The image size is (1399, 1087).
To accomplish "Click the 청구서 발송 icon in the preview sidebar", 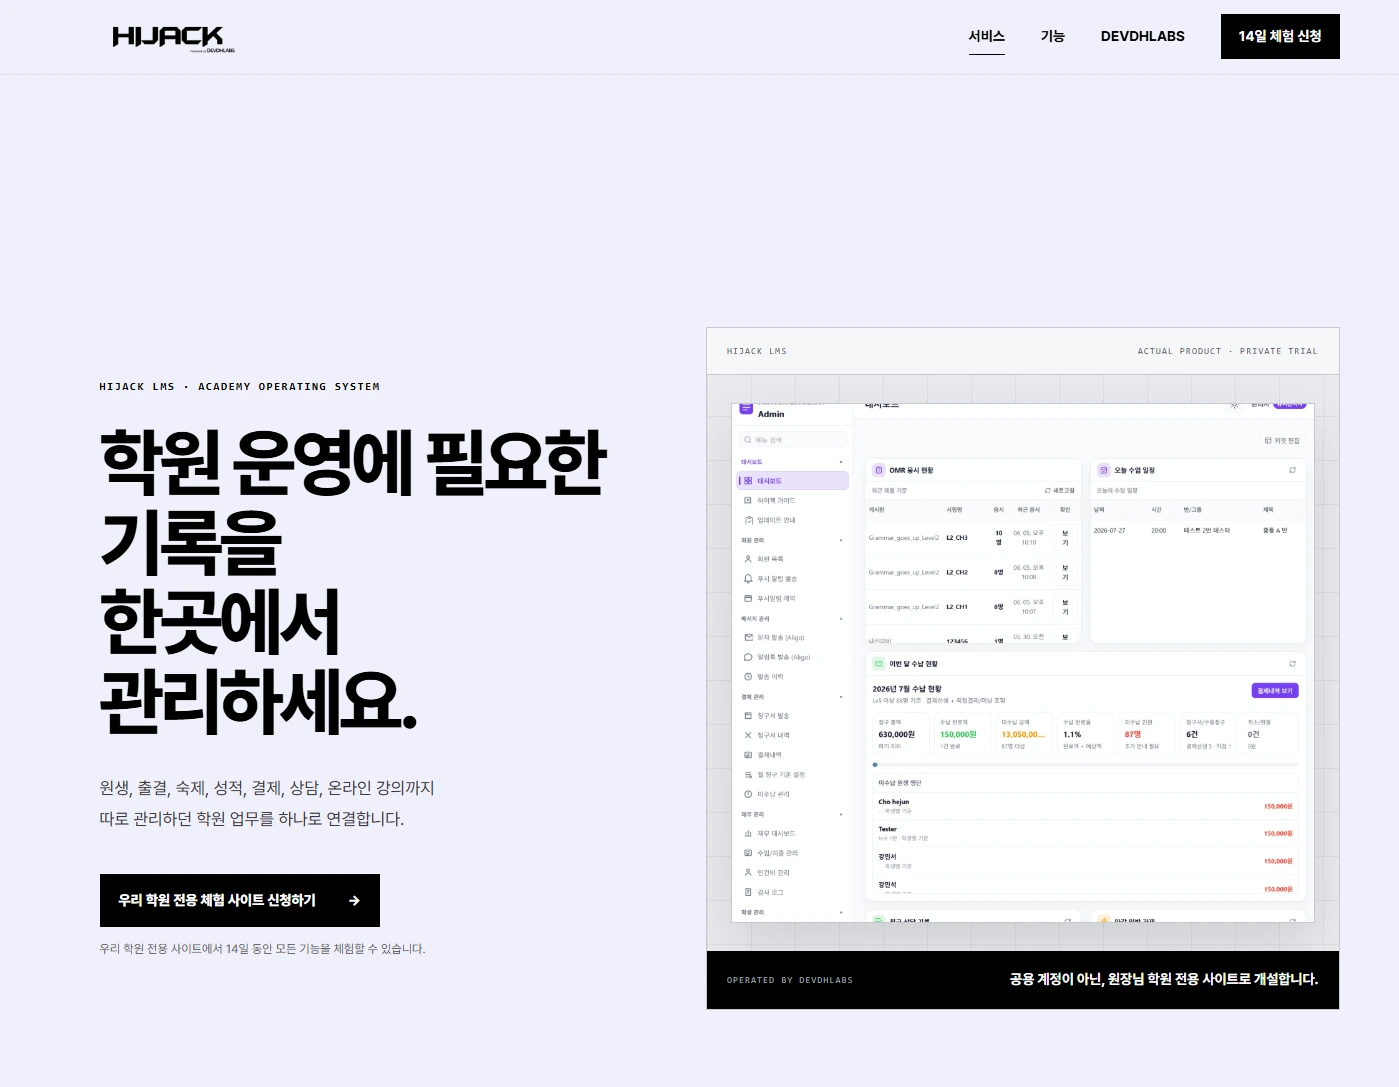I will click(748, 716).
